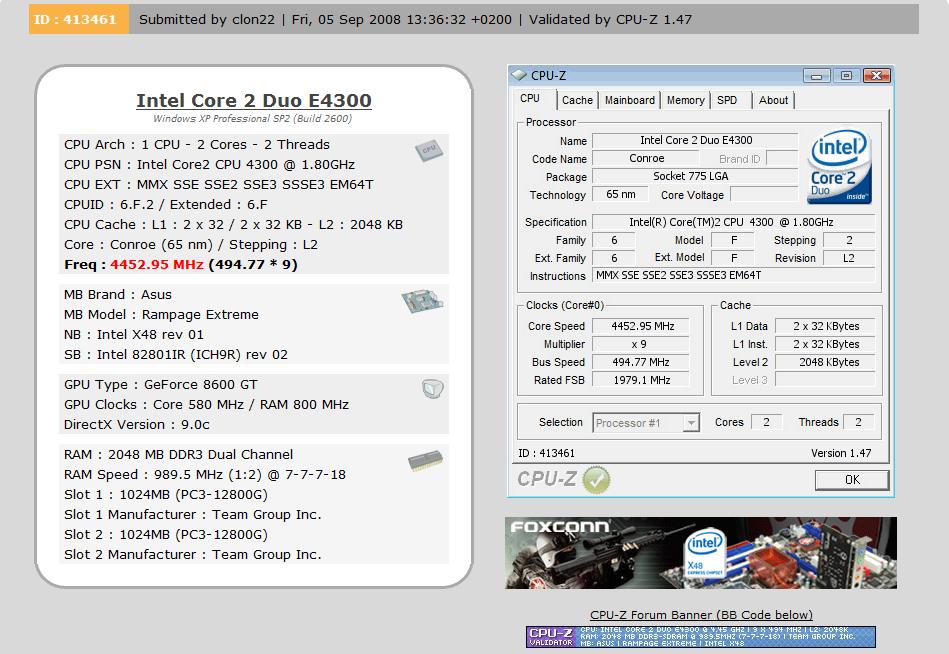Screen dimensions: 949x654
Task: Click the red 4452.95 MHz frequency text
Action: click(x=156, y=264)
